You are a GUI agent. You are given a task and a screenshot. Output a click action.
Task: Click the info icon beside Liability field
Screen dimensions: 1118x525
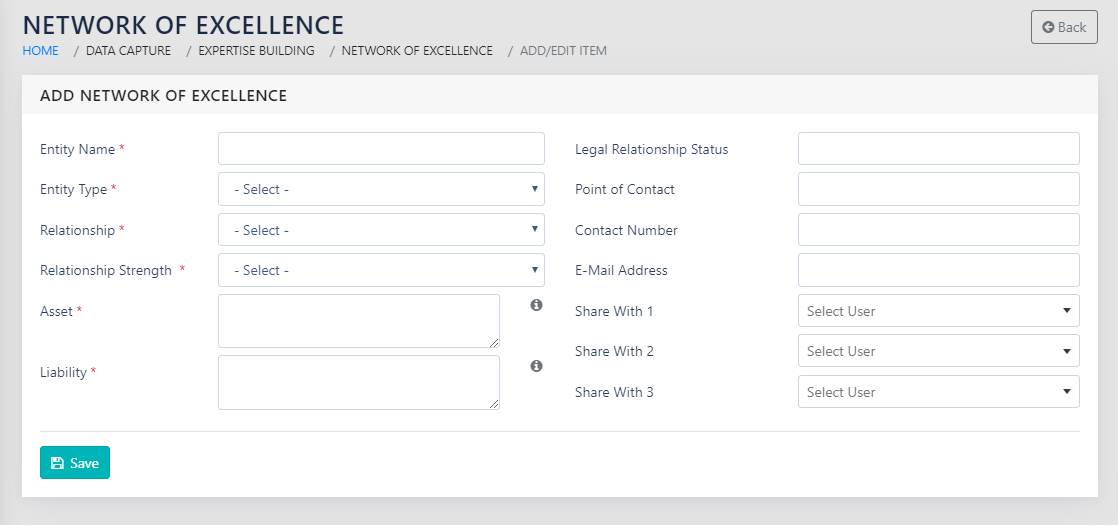[536, 366]
